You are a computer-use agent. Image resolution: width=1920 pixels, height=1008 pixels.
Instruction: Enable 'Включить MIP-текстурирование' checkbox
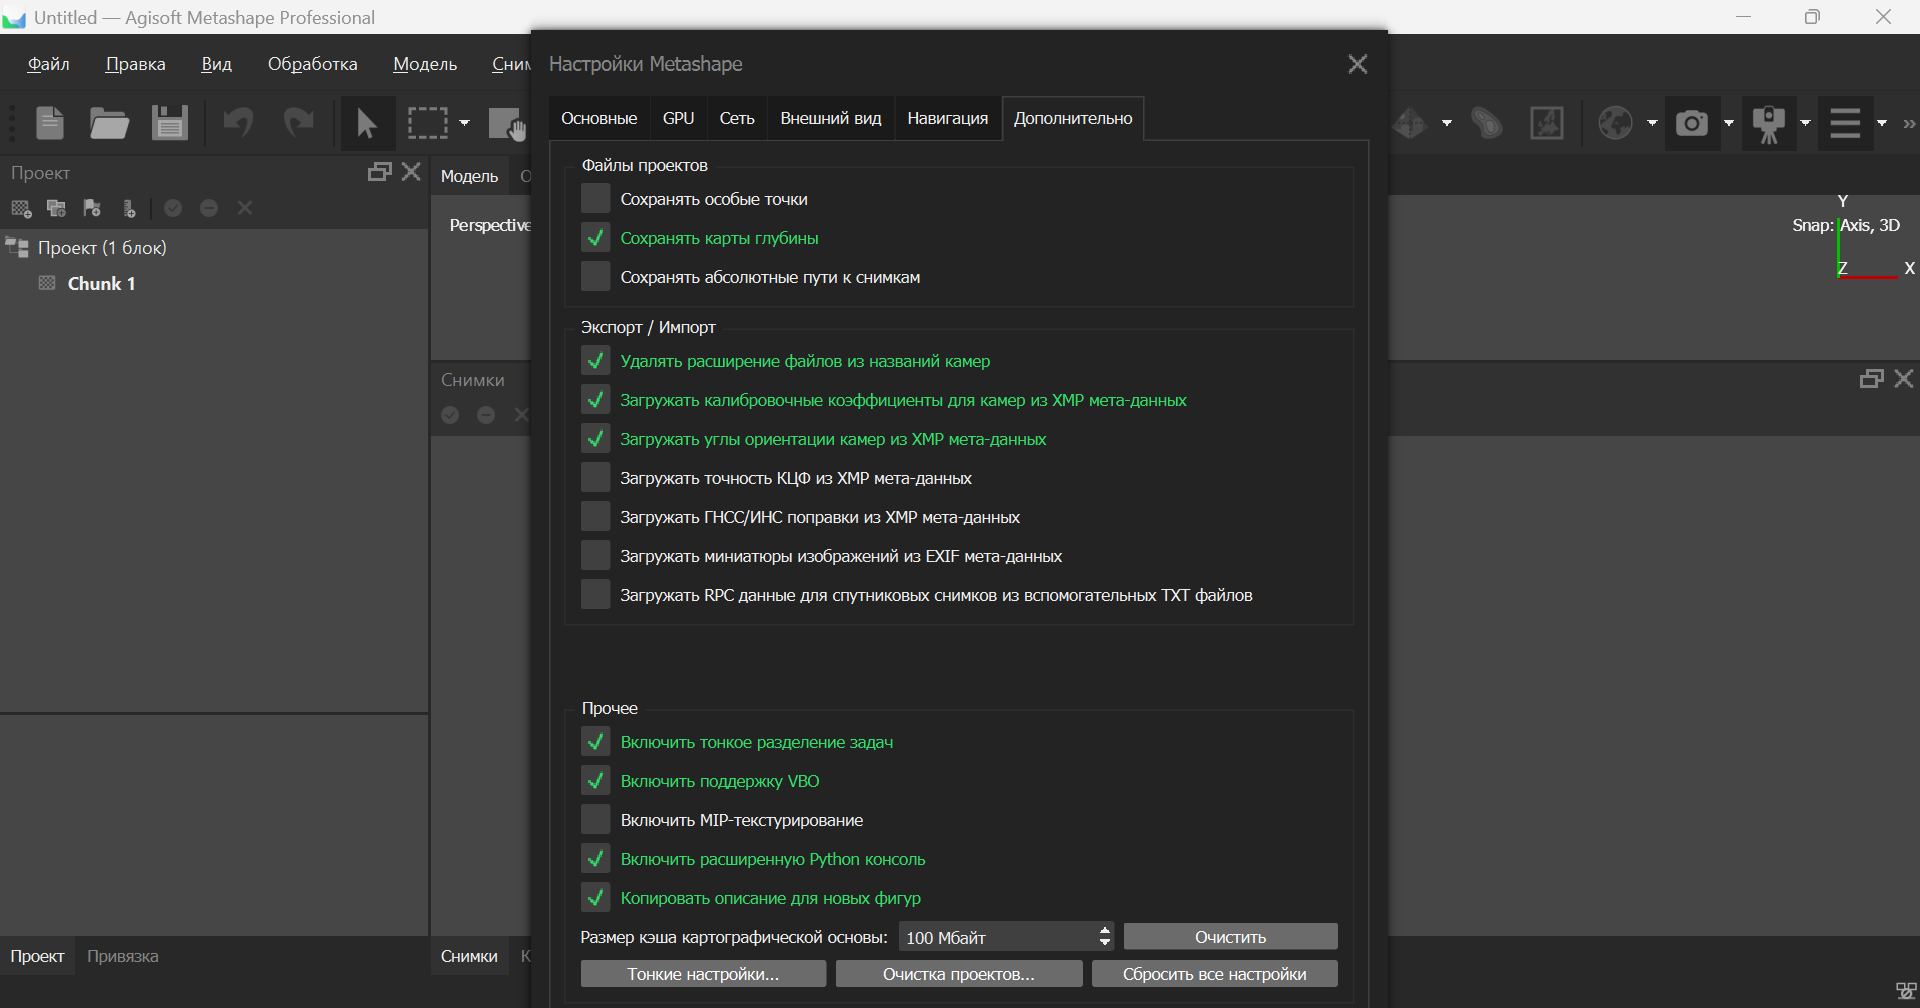tap(596, 820)
